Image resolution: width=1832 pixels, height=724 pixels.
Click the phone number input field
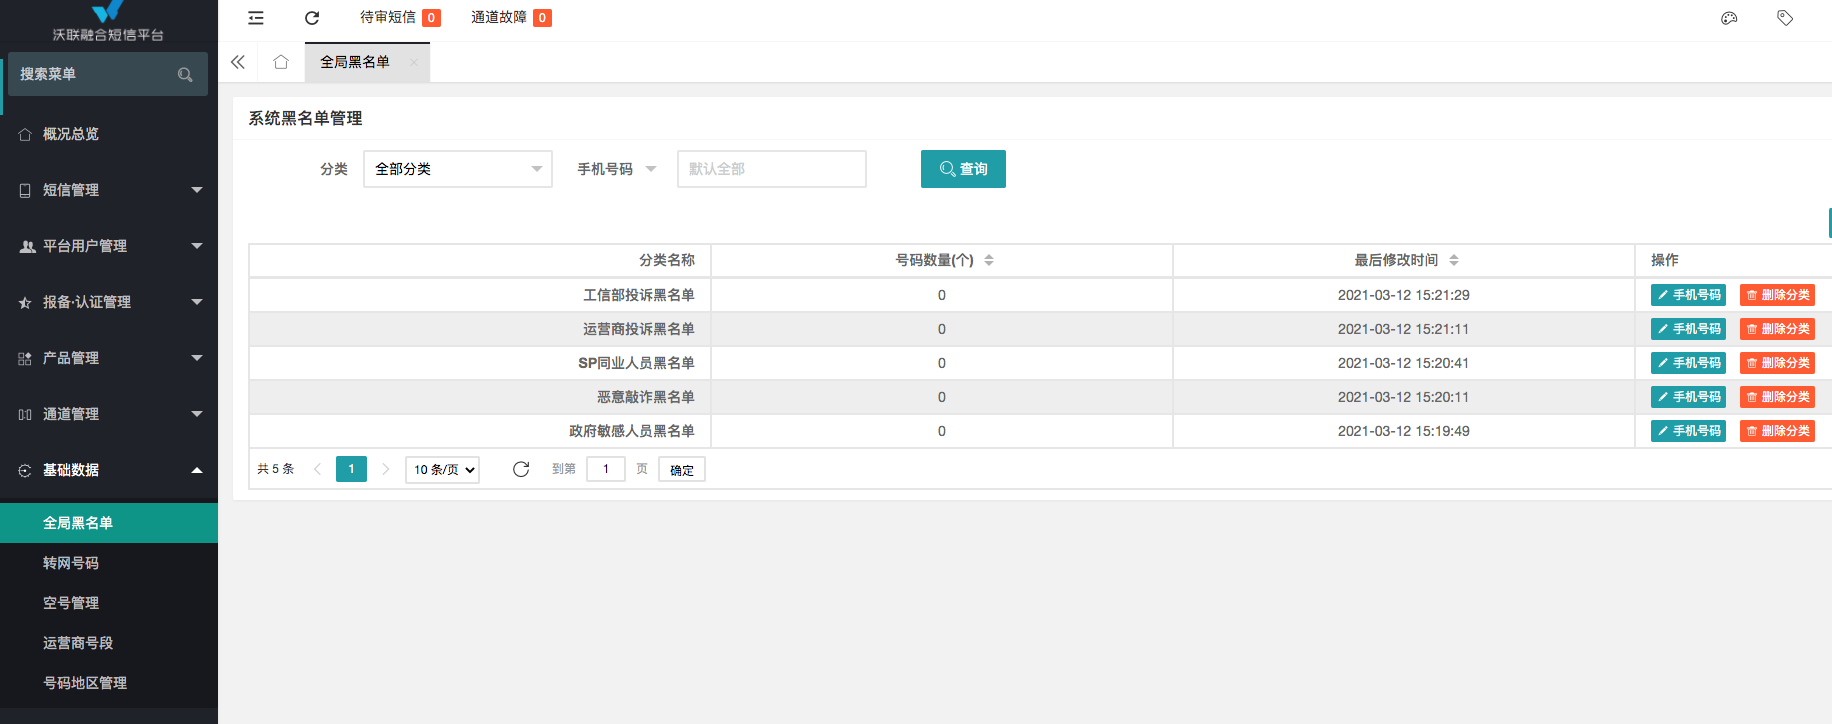tap(771, 169)
